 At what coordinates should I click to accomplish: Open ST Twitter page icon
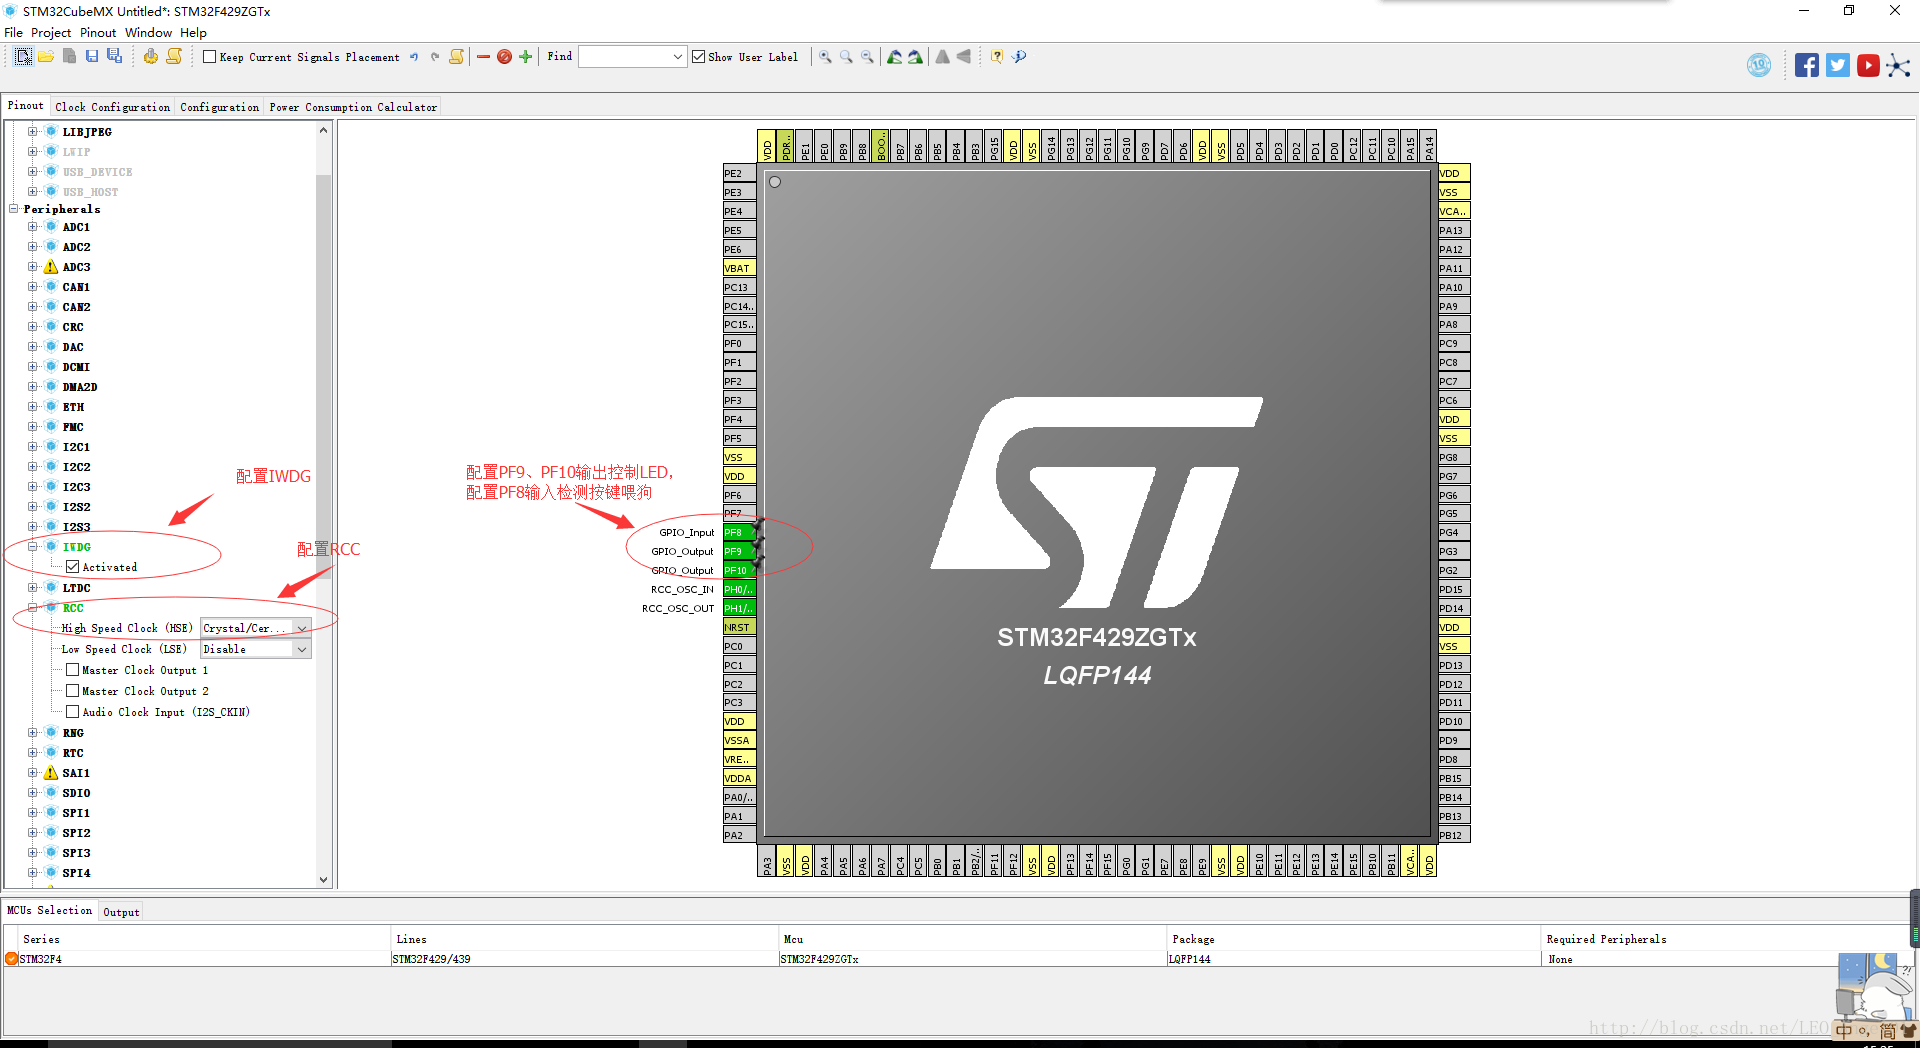tap(1837, 66)
